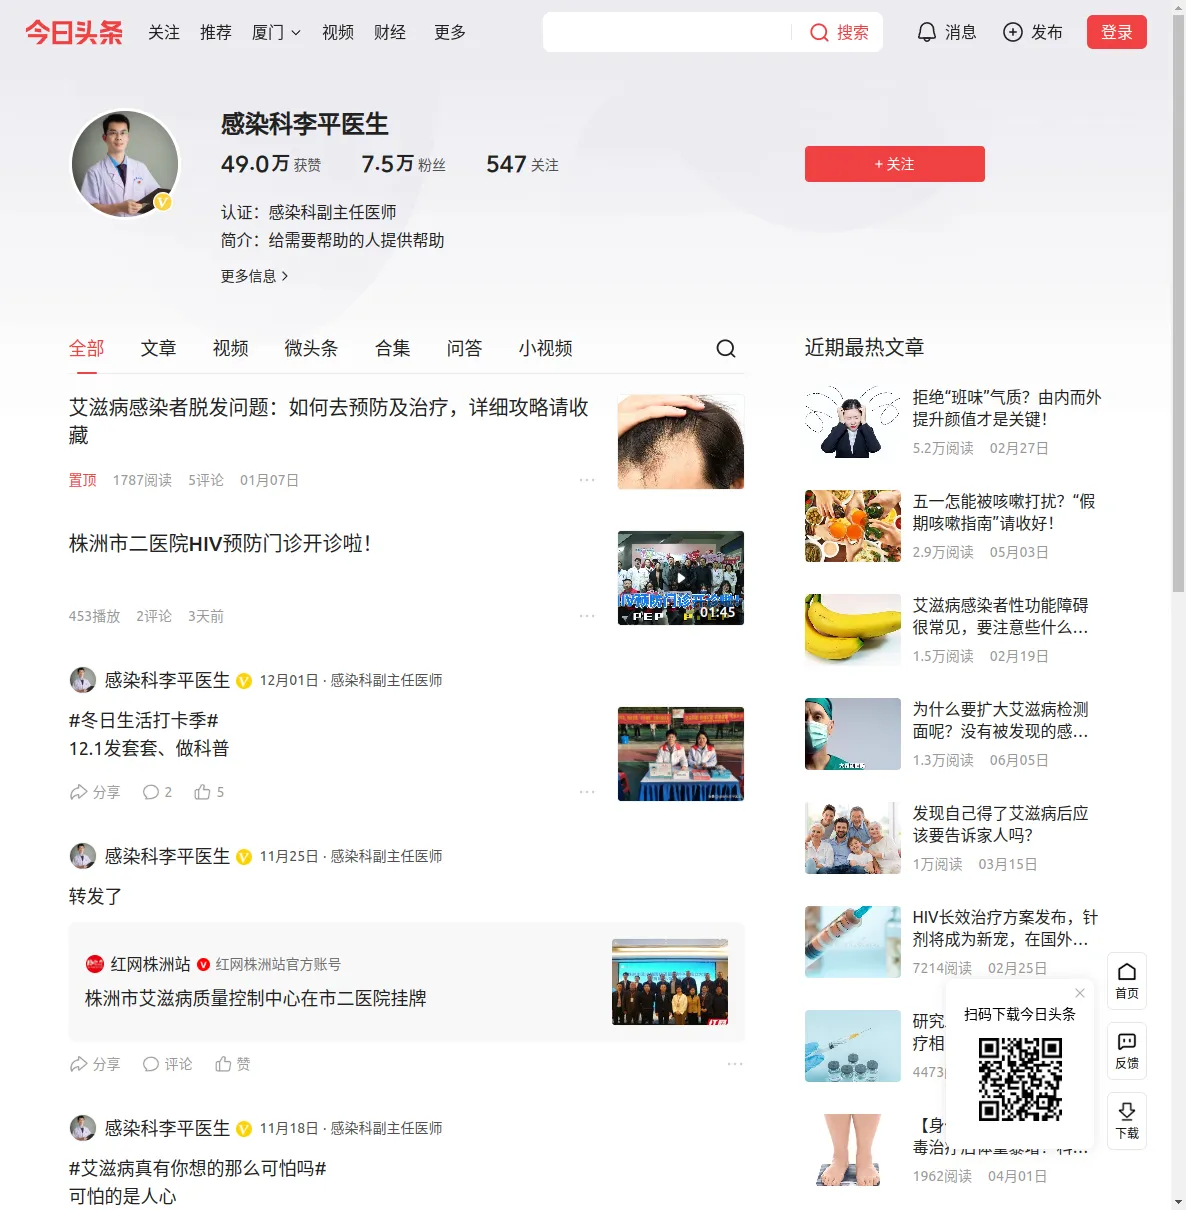The height and width of the screenshot is (1210, 1186).
Task: Open comments on the 冬日生活打卡季 post
Action: click(157, 792)
